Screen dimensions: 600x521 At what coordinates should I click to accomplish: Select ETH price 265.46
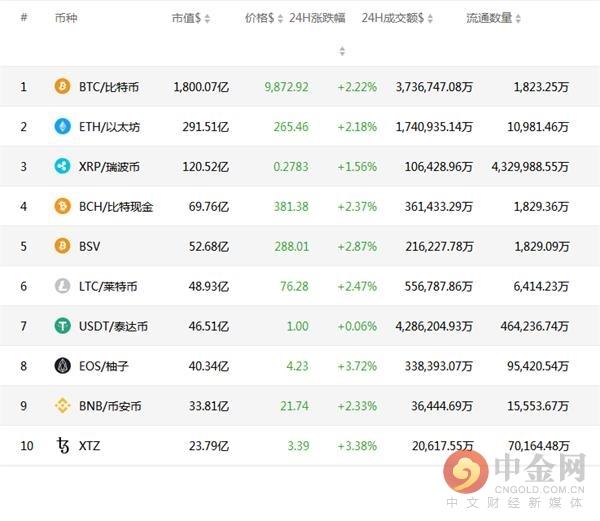tap(291, 127)
